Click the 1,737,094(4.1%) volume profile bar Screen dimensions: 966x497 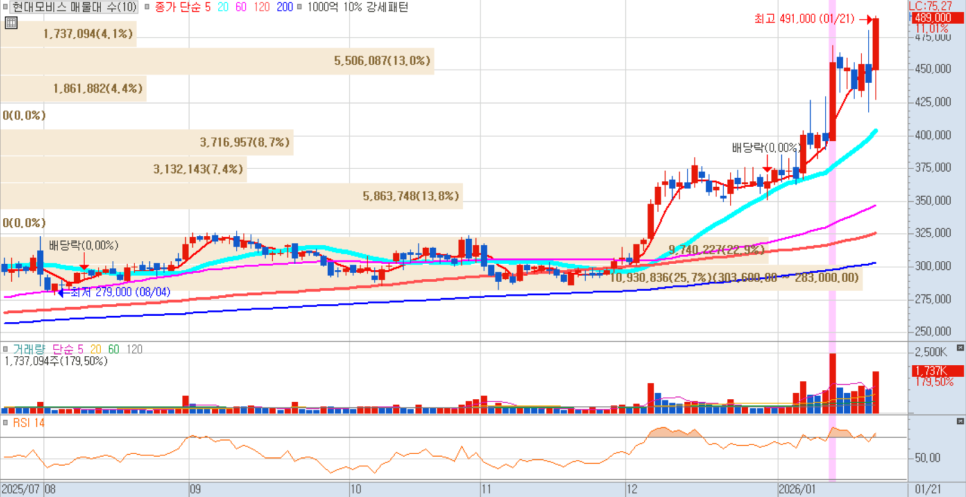(x=68, y=34)
